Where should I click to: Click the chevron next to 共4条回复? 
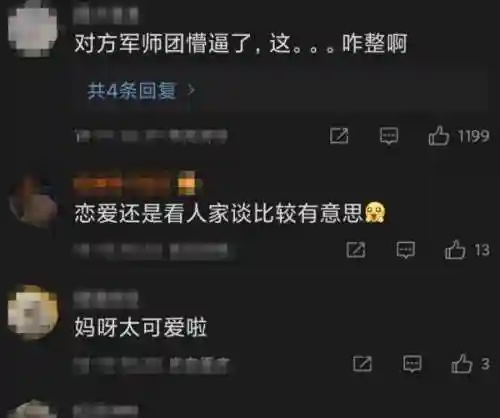(191, 90)
